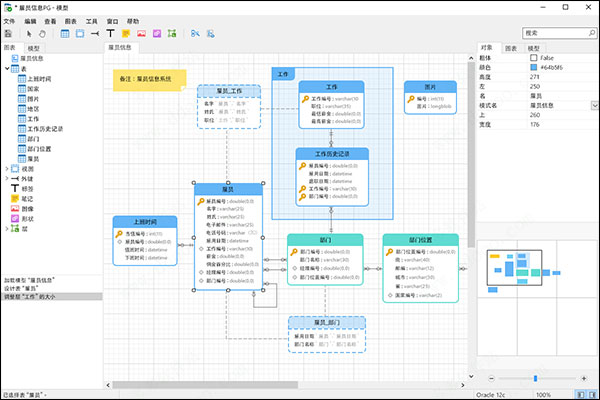Switch to right panel 图表 tab
The height and width of the screenshot is (400, 600).
pyautogui.click(x=511, y=48)
